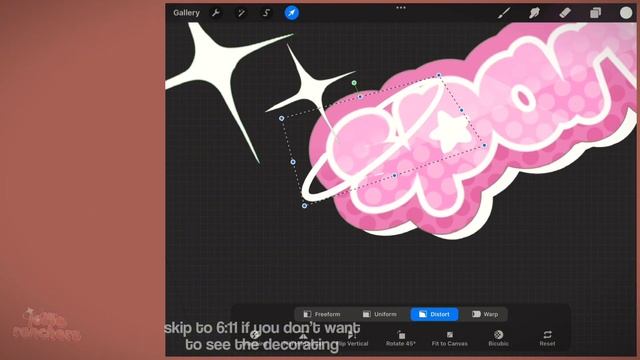Reset the transform

coord(547,339)
